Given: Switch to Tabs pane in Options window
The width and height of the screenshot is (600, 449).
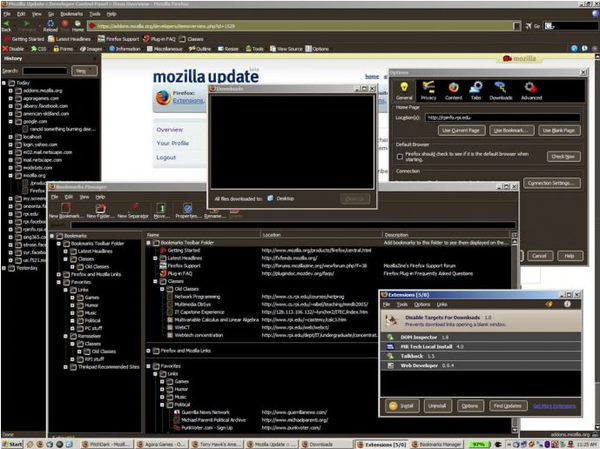Looking at the screenshot, I should coord(476,91).
